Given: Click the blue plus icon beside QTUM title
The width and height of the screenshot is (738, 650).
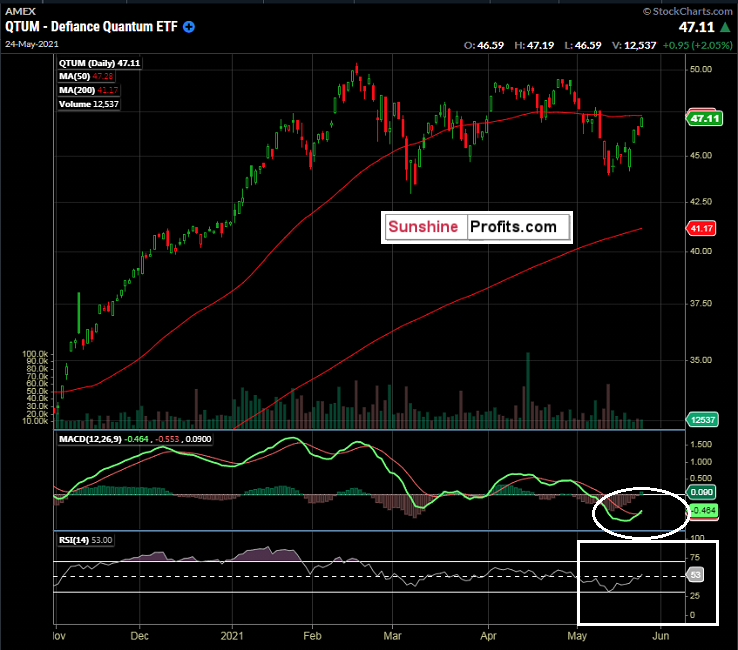Looking at the screenshot, I should coord(189,27).
